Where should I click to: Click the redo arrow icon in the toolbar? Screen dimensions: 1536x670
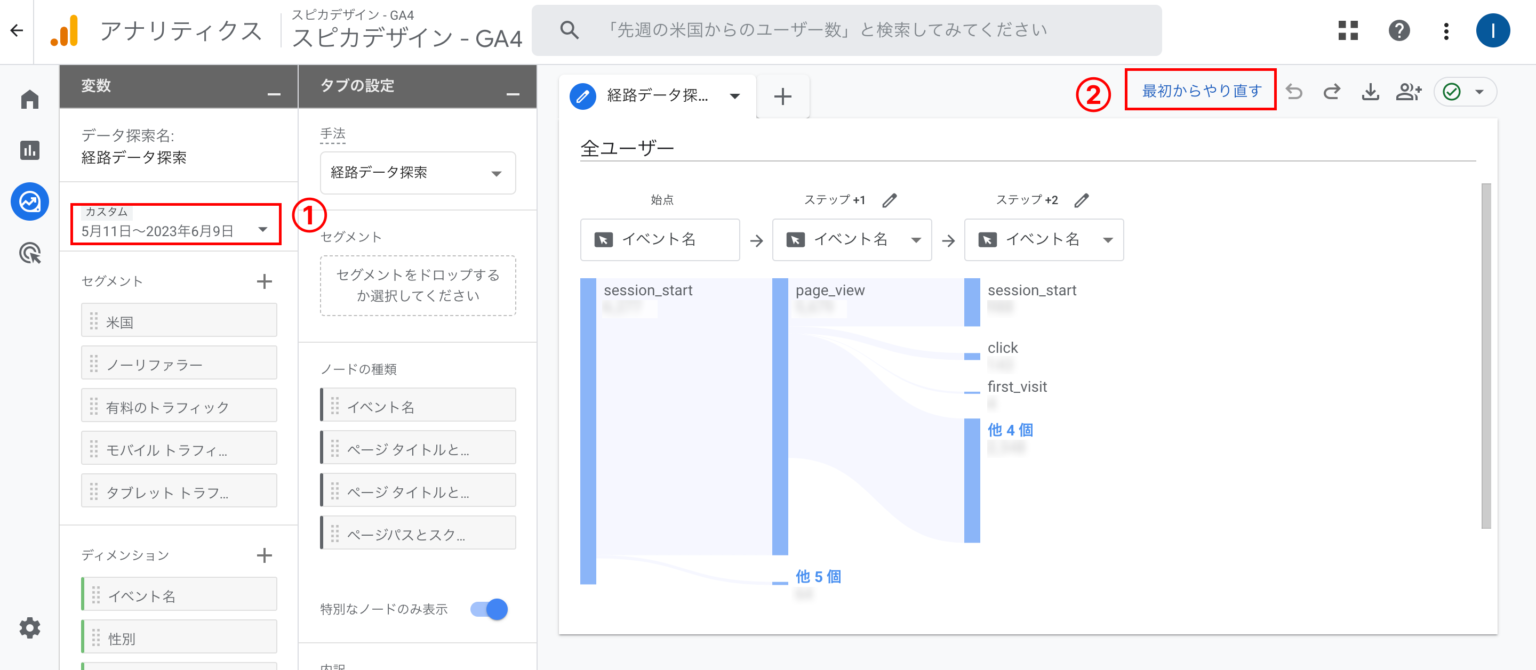coord(1332,91)
